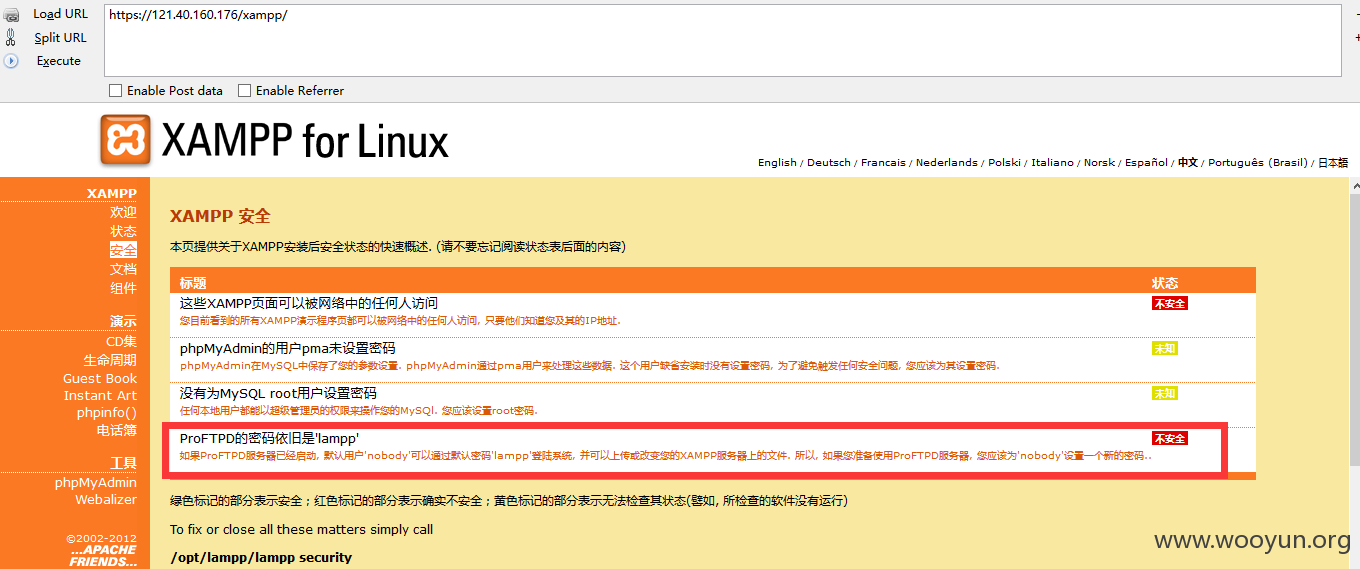The image size is (1360, 569).
Task: Switch language to Polski
Action: 1005,162
